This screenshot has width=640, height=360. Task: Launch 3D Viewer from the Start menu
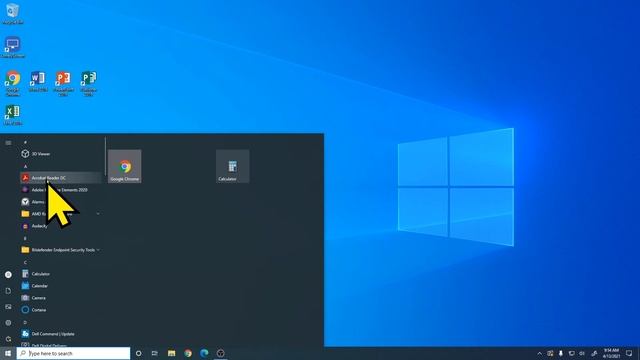pyautogui.click(x=61, y=154)
